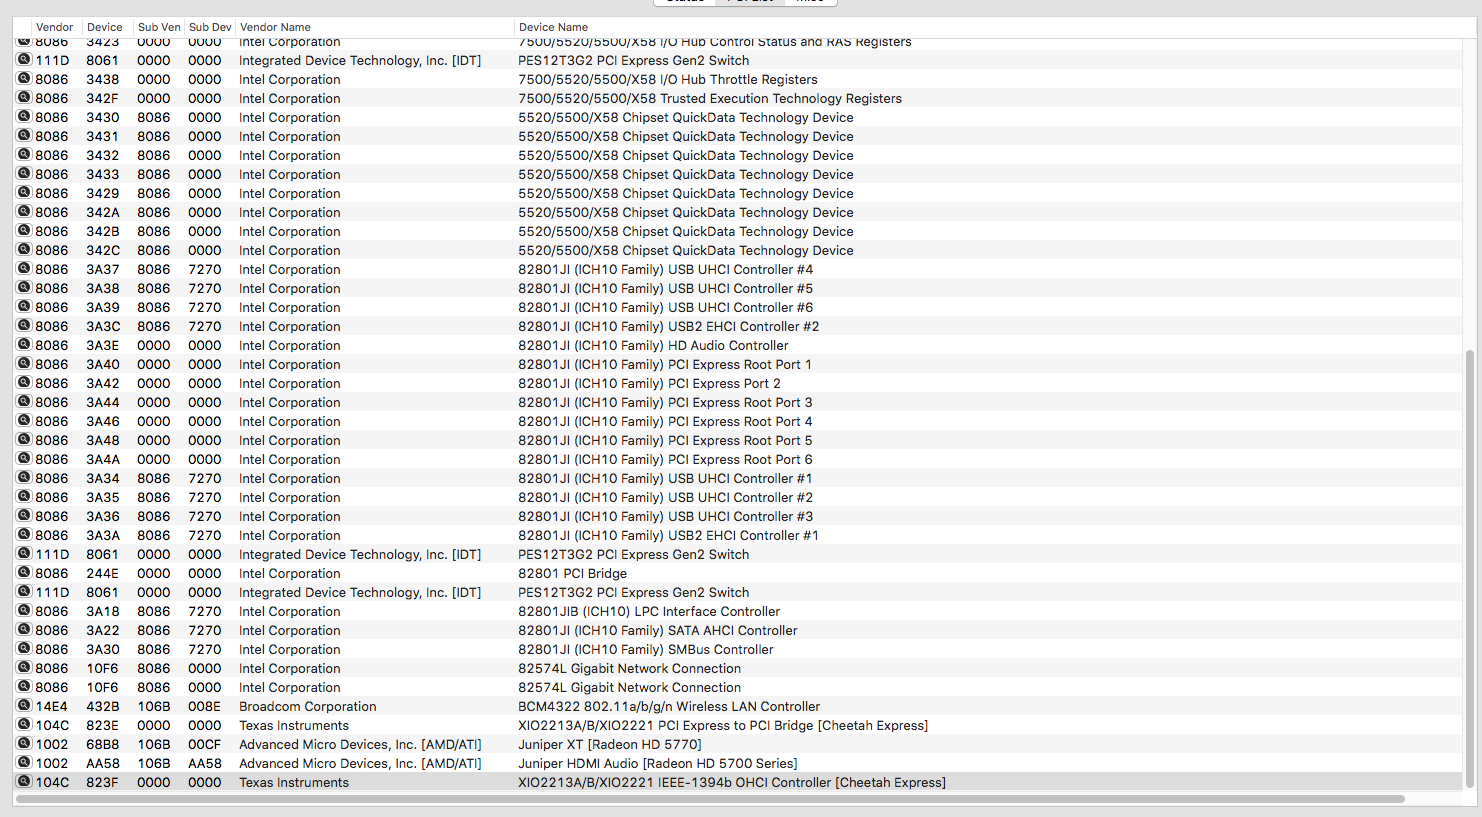
Task: Click the vendor name 'Broadcom Corporation'
Action: tap(308, 706)
